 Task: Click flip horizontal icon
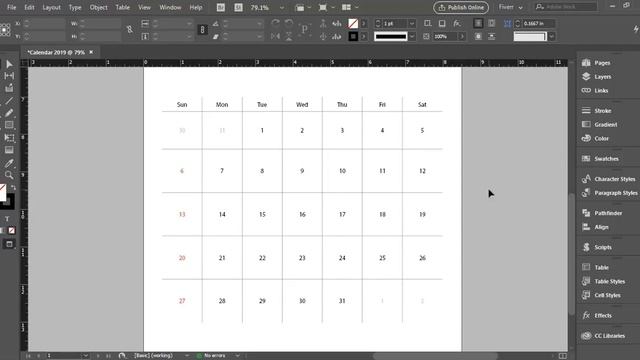click(x=276, y=36)
